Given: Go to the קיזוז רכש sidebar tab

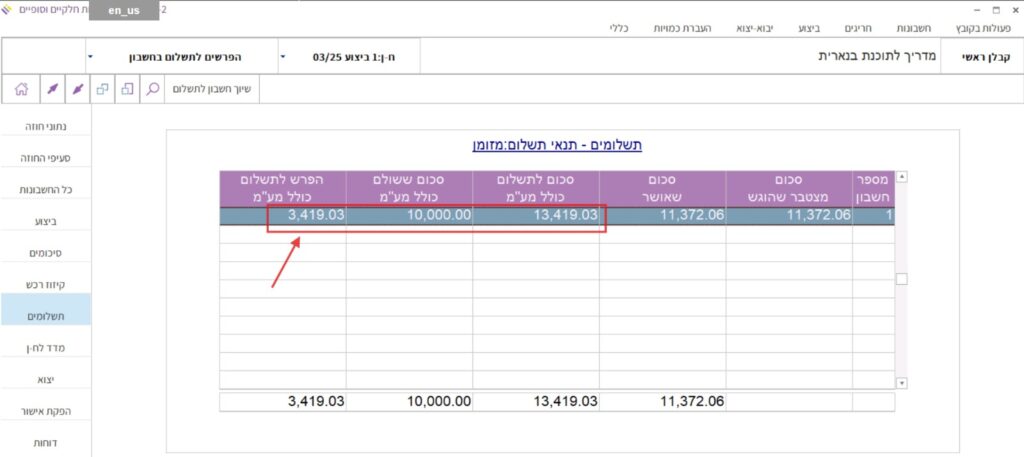Looking at the screenshot, I should (x=46, y=283).
